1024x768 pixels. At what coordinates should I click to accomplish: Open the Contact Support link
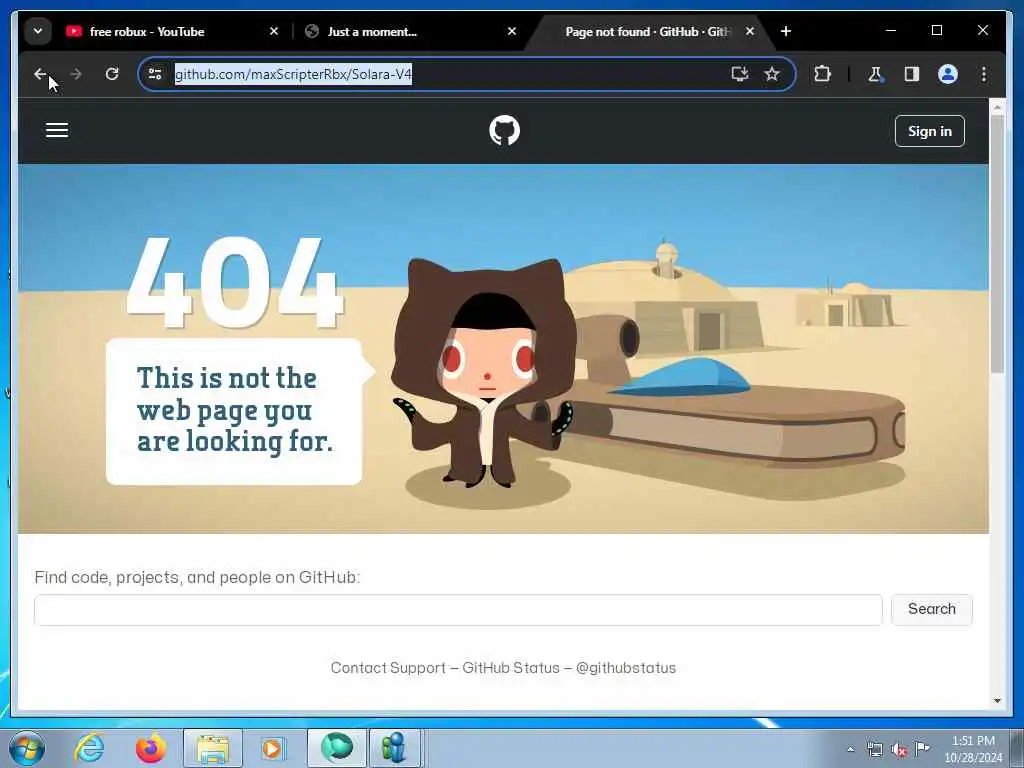click(388, 668)
